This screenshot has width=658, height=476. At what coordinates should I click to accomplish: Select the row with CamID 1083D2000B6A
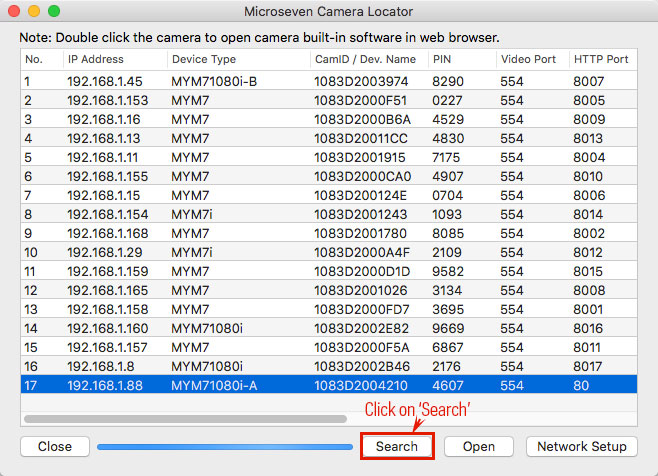pyautogui.click(x=329, y=119)
